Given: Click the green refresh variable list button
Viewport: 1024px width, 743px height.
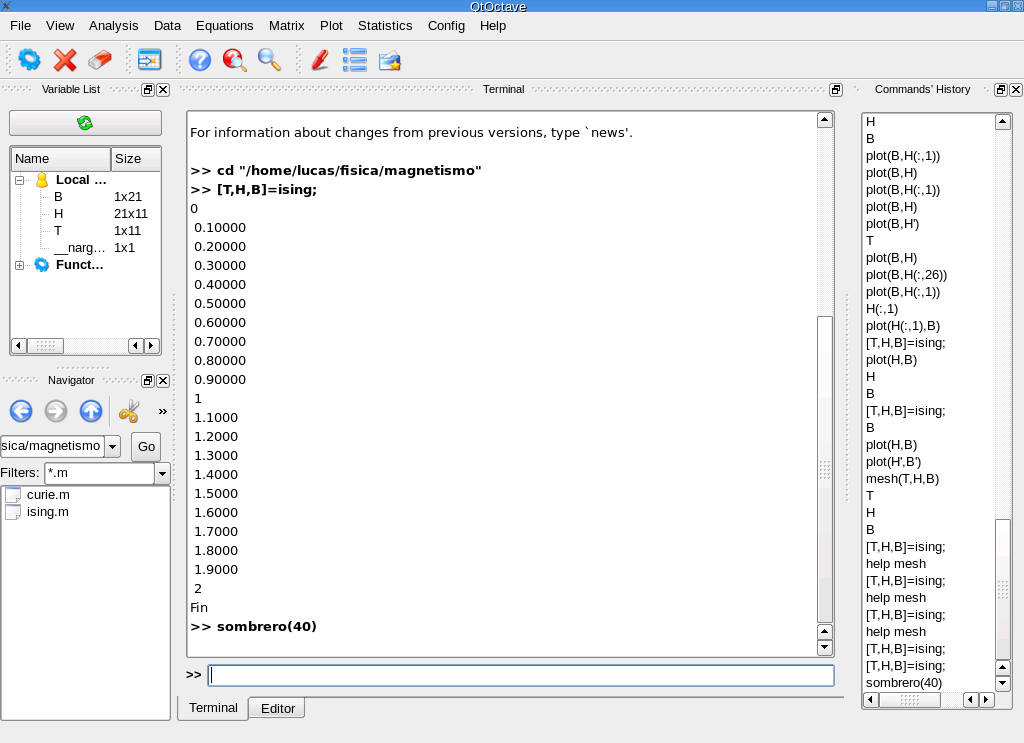Looking at the screenshot, I should point(86,123).
